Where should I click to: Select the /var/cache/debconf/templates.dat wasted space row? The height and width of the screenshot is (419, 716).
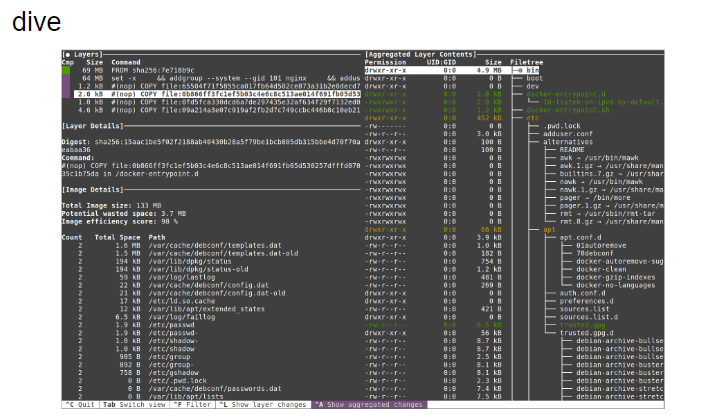coord(200,245)
